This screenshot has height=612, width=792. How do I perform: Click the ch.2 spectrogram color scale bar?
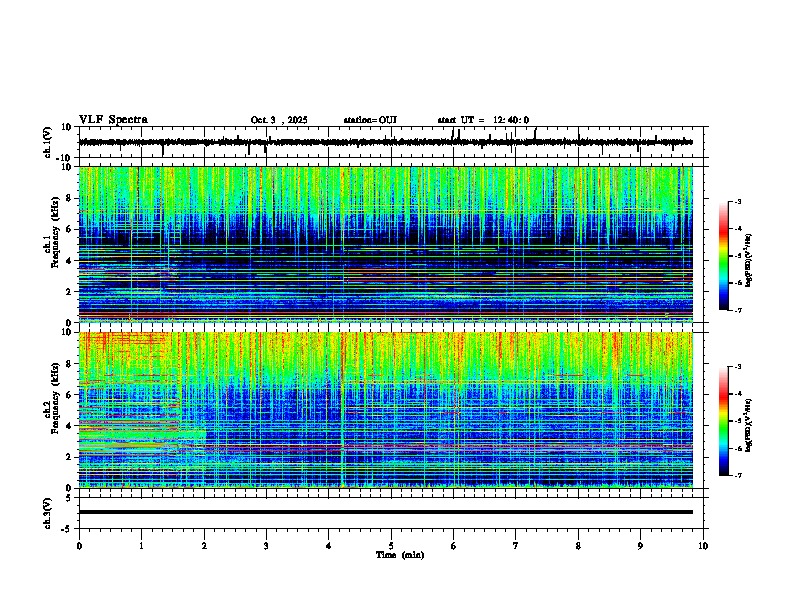(724, 421)
